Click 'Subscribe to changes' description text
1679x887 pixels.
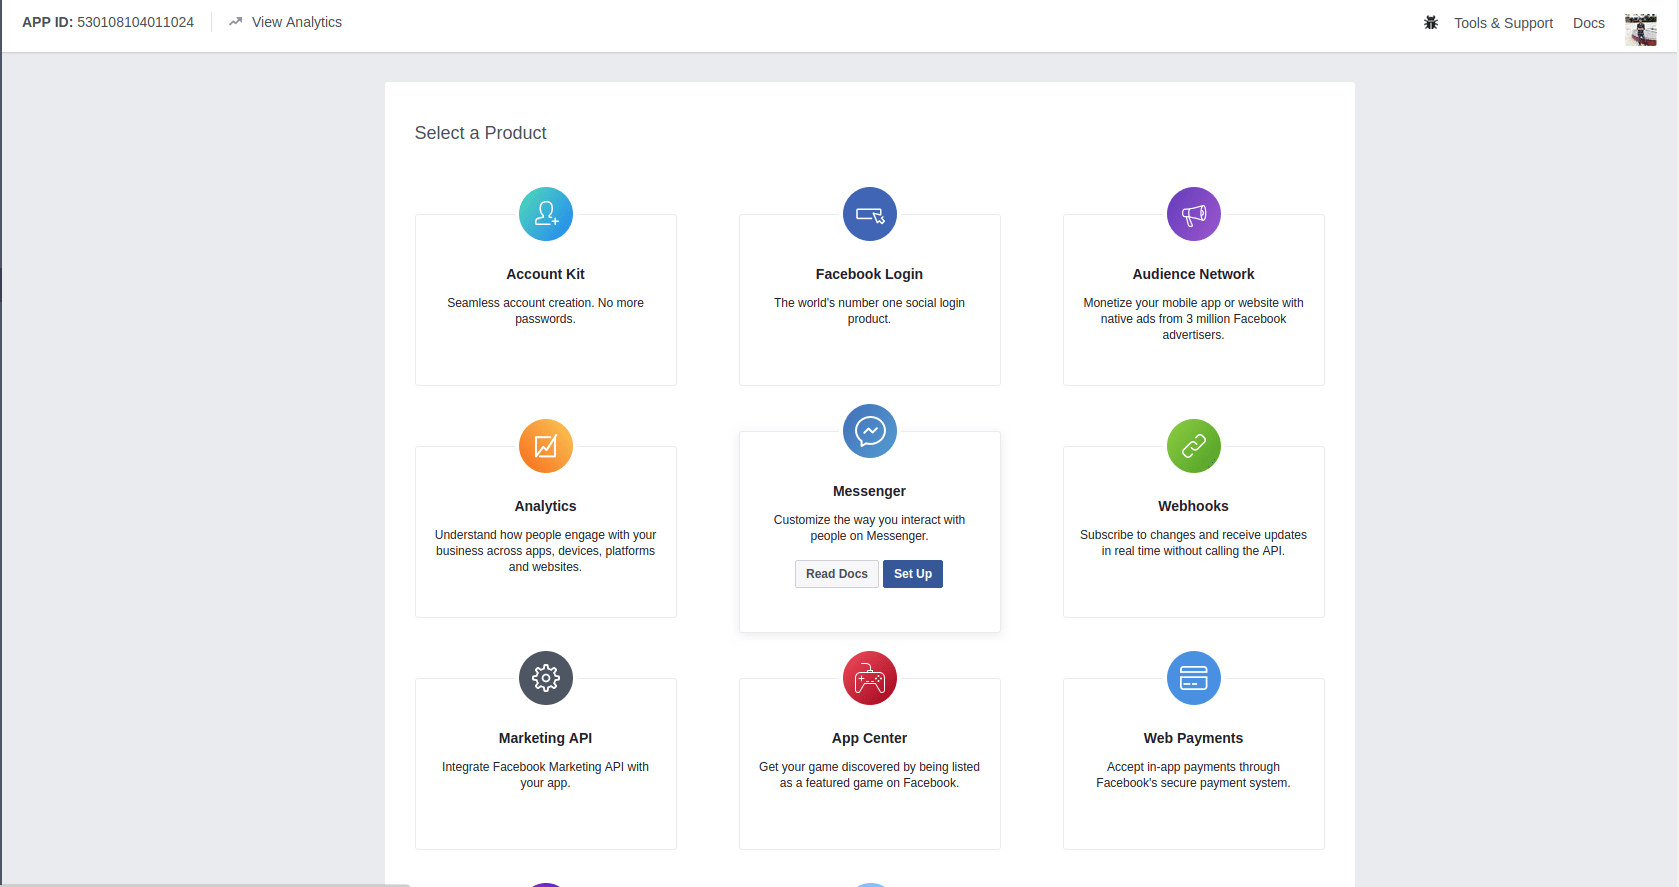tap(1193, 543)
